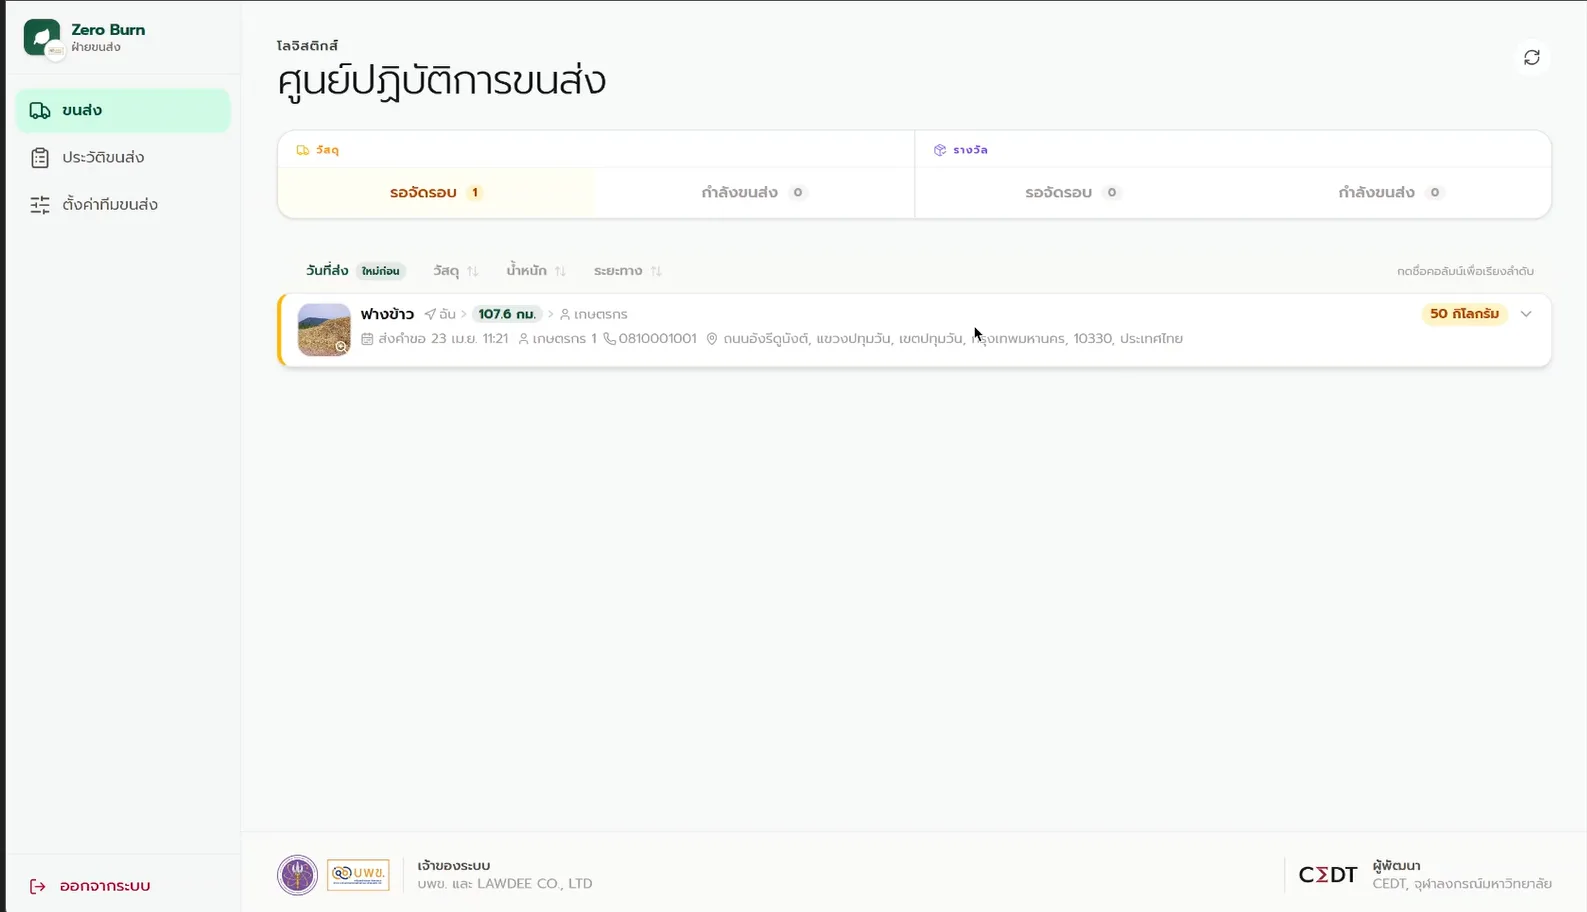Open ประวัติขนส่ง history page
This screenshot has height=912, width=1587.
123,157
